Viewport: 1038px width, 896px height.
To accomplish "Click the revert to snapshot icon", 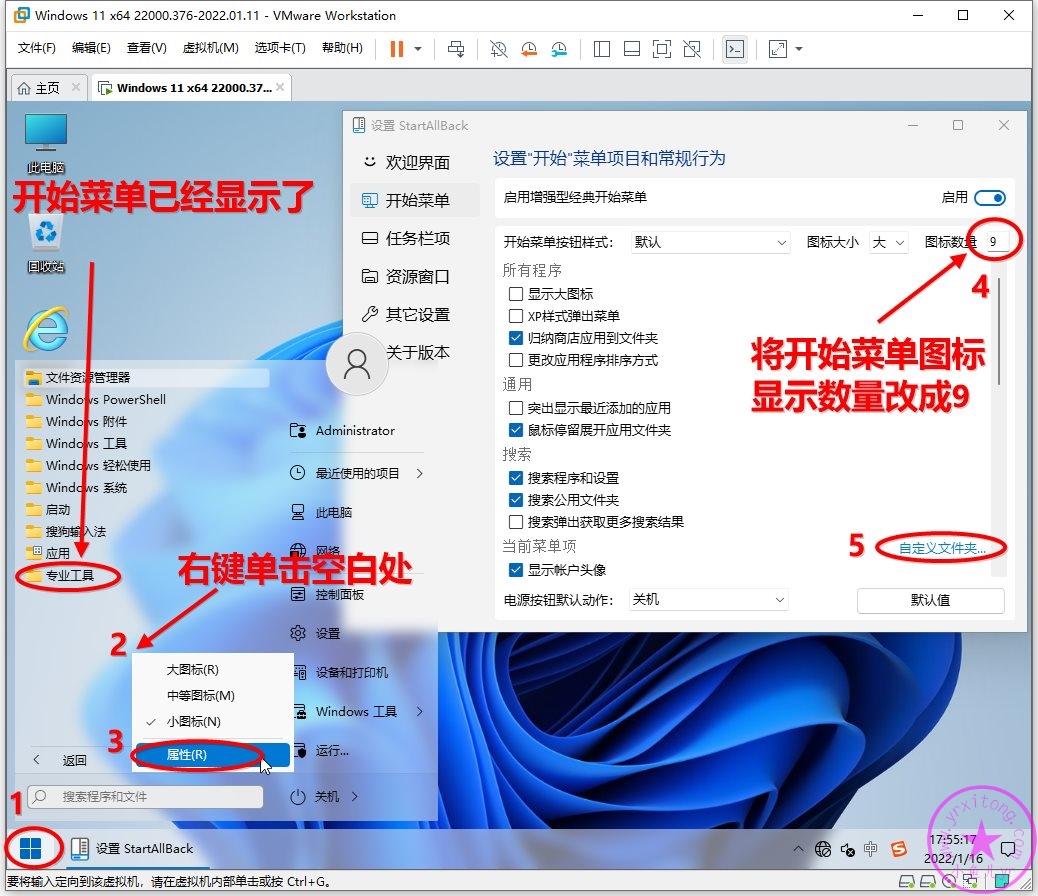I will tap(529, 49).
